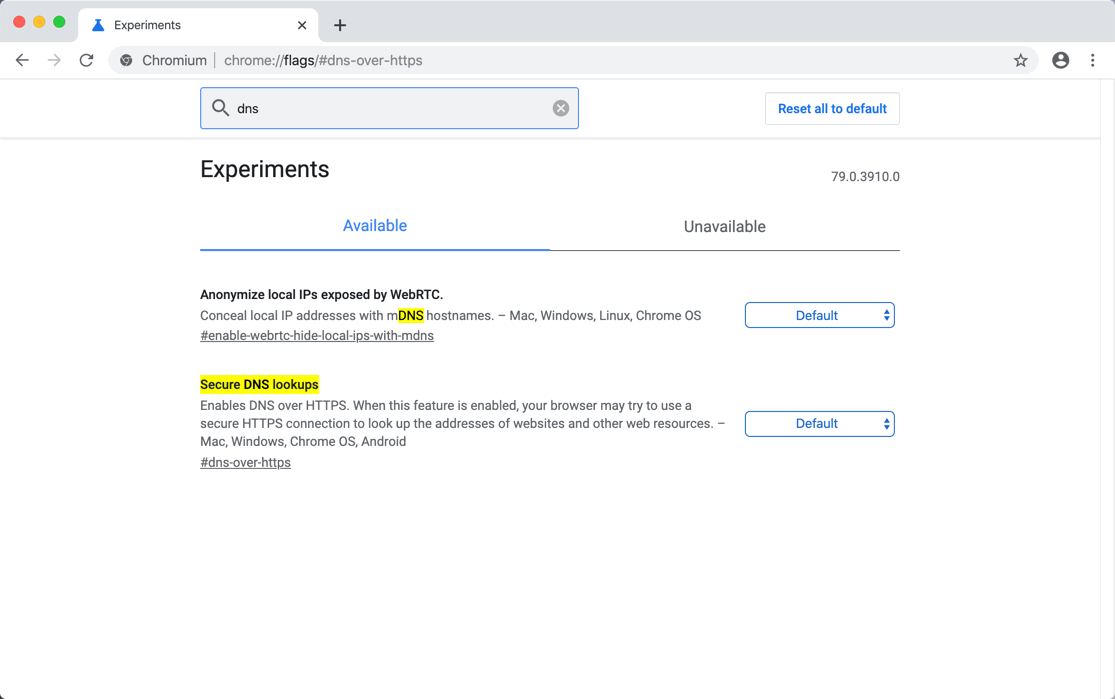Click the back navigation arrow

[x=22, y=60]
